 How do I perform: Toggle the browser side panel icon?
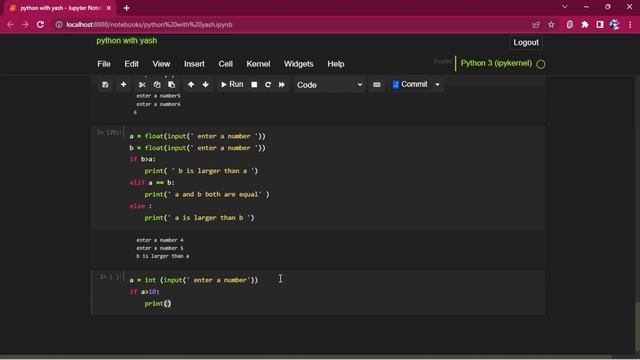click(600, 25)
